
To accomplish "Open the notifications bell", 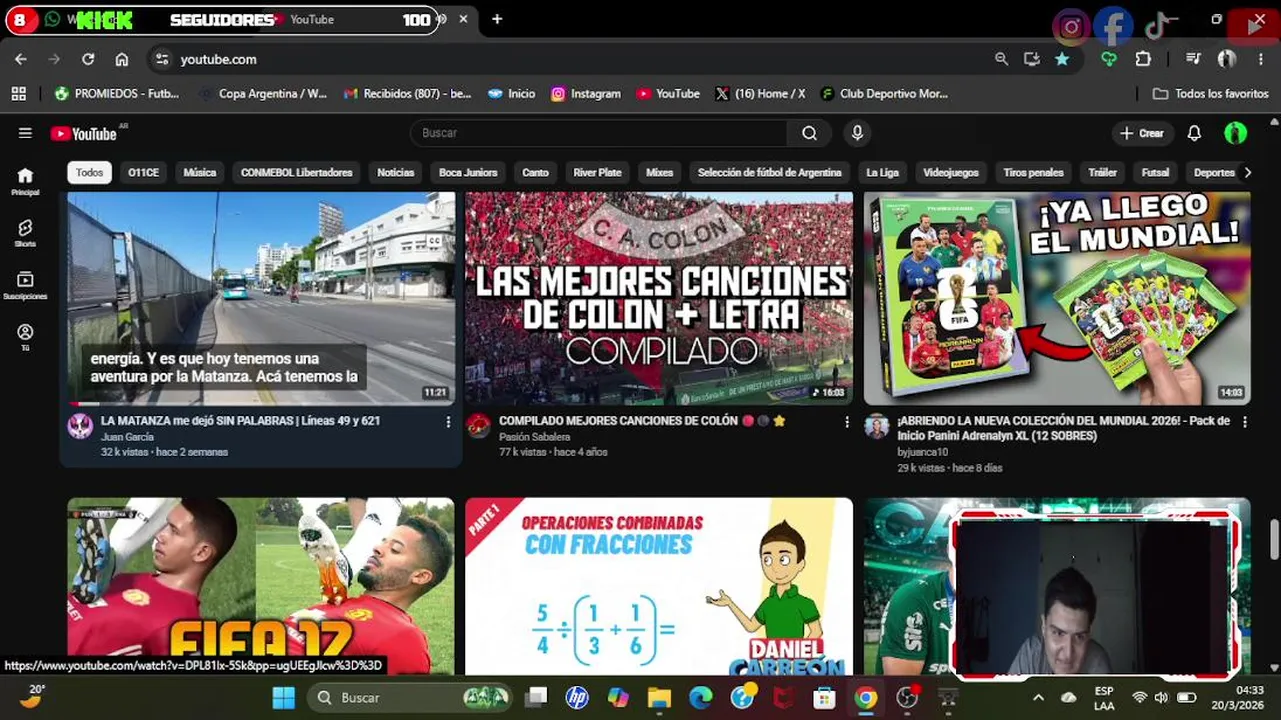I will 1194,133.
